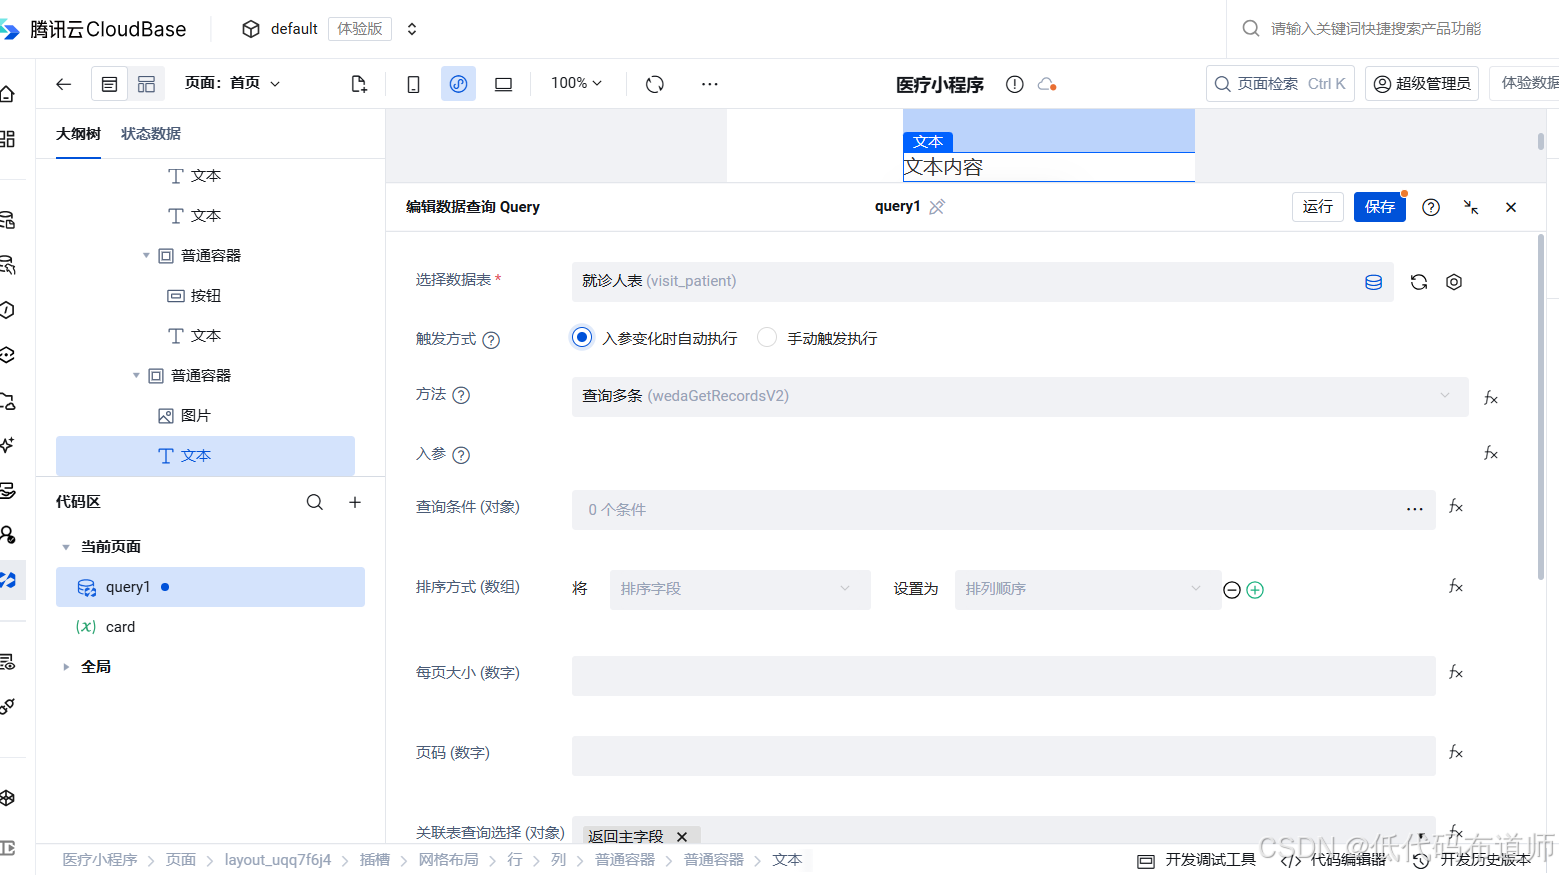The image size is (1559, 875).
Task: Select 手动触发执行 radio button
Action: coord(766,337)
